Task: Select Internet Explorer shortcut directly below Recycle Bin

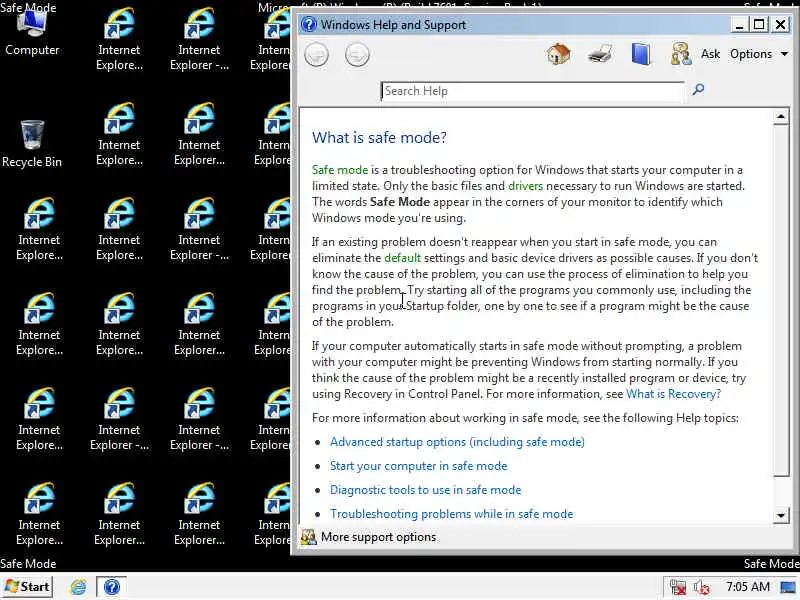Action: 39,229
